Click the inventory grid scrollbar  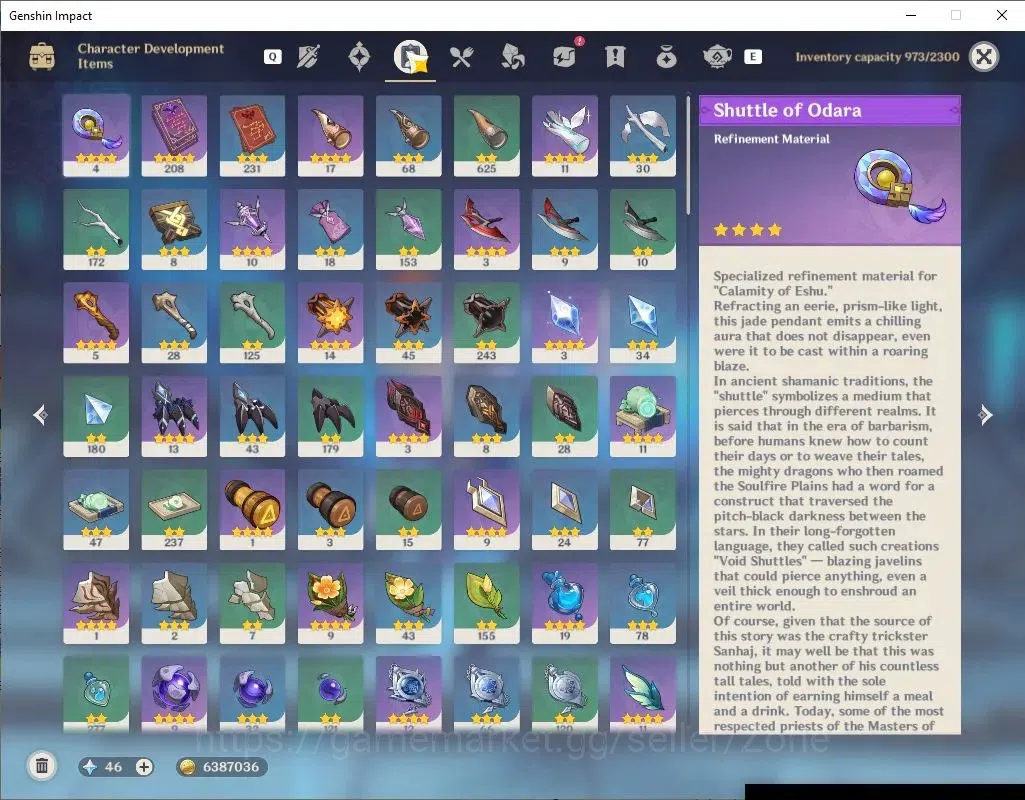(x=688, y=155)
